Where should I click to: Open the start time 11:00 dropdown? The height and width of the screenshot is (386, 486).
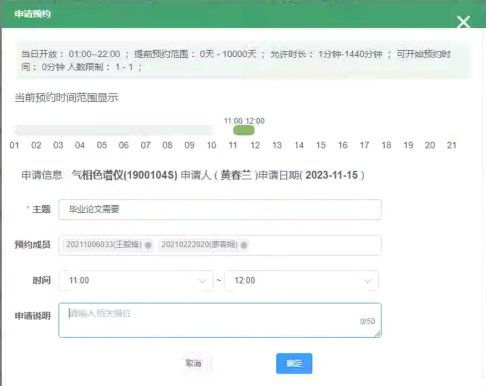(136, 280)
